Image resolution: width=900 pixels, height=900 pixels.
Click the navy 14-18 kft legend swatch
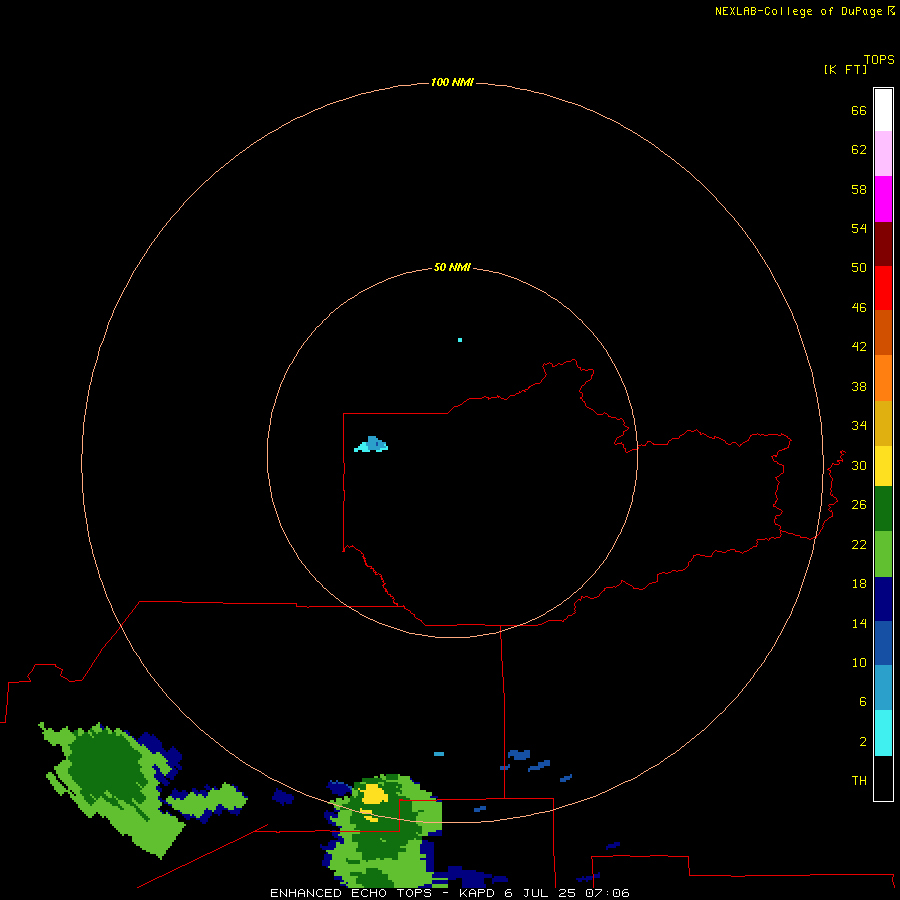pos(883,599)
